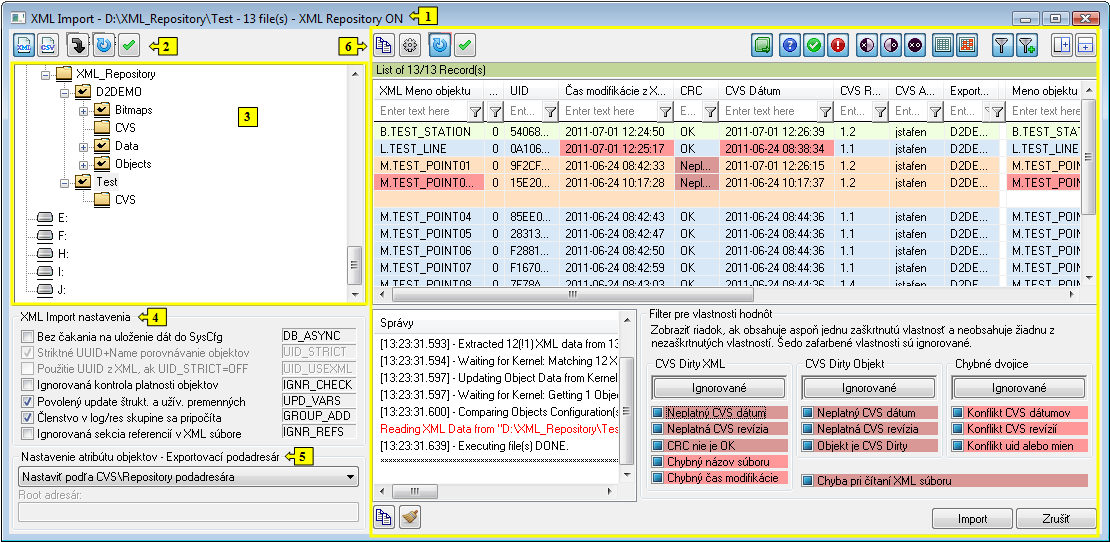Enable 'Bez čakania na uloženie dát' checkbox
Image resolution: width=1110 pixels, height=542 pixels.
coord(27,337)
